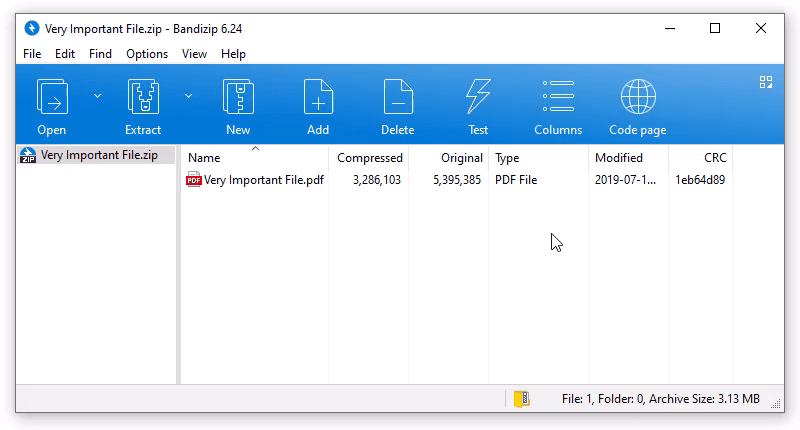
Task: Select Very Important File.zip in tree
Action: coord(98,155)
